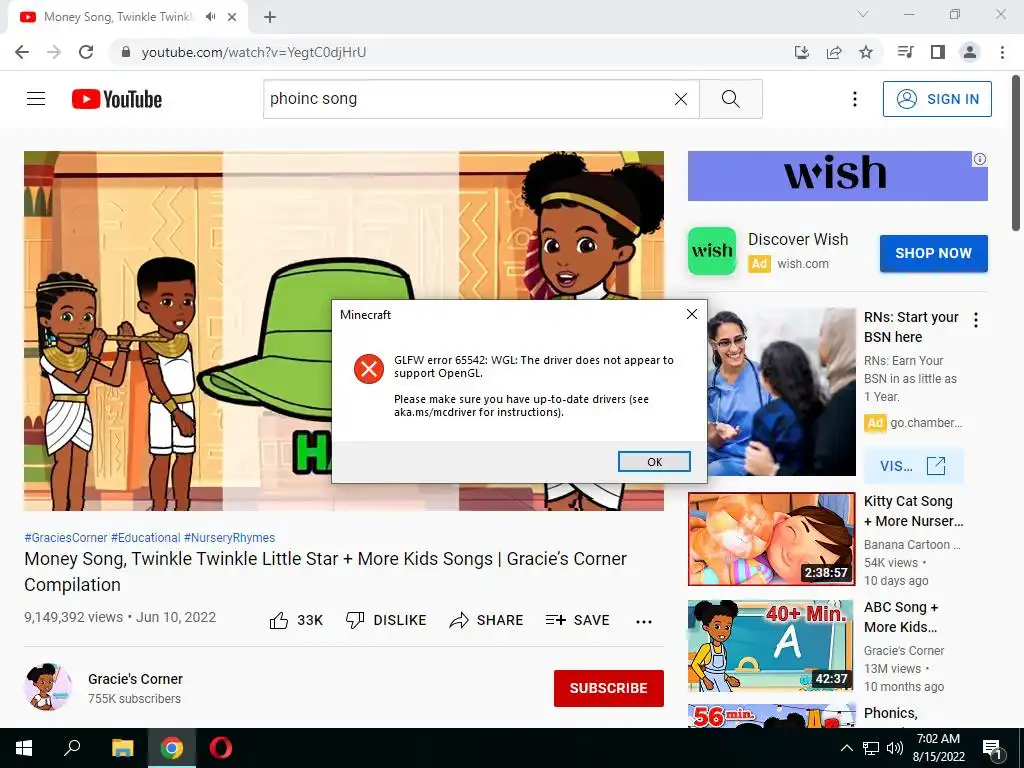
Task: Click the DISLIKE button
Action: [x=386, y=620]
